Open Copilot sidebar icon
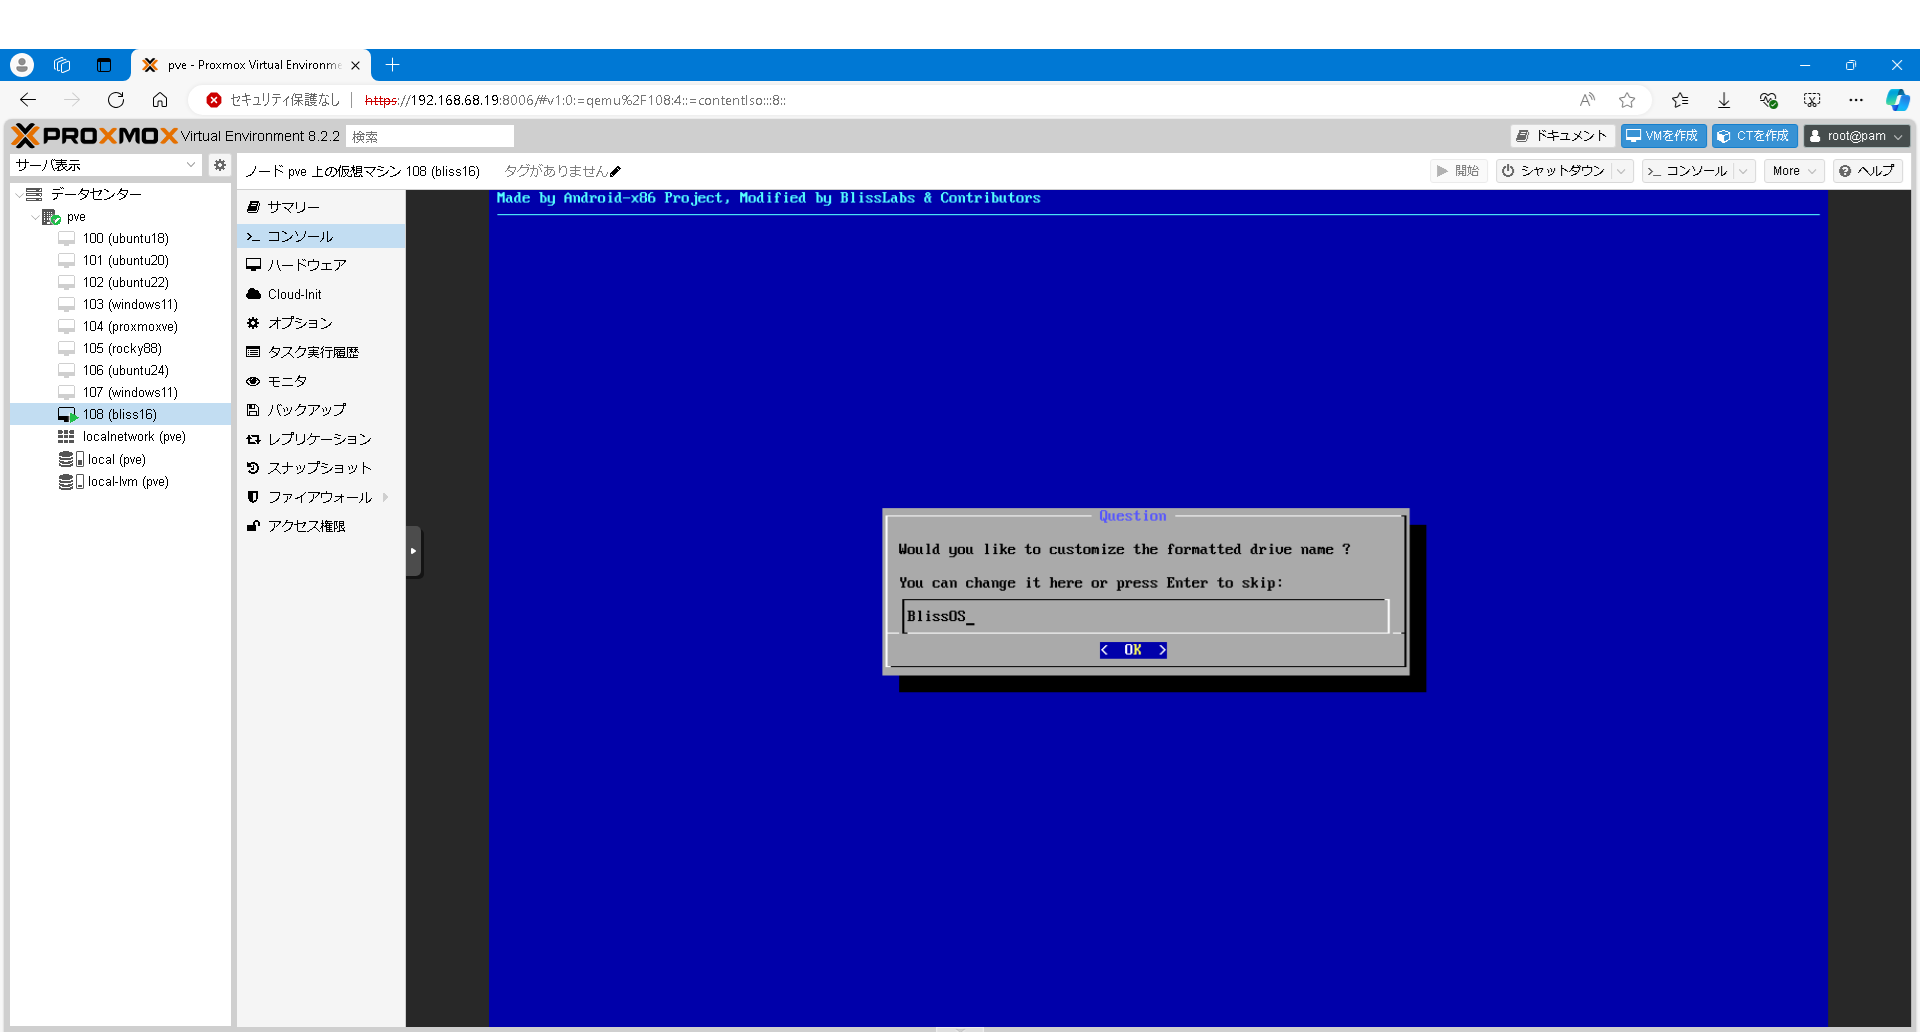Viewport: 1920px width, 1032px height. tap(1897, 100)
